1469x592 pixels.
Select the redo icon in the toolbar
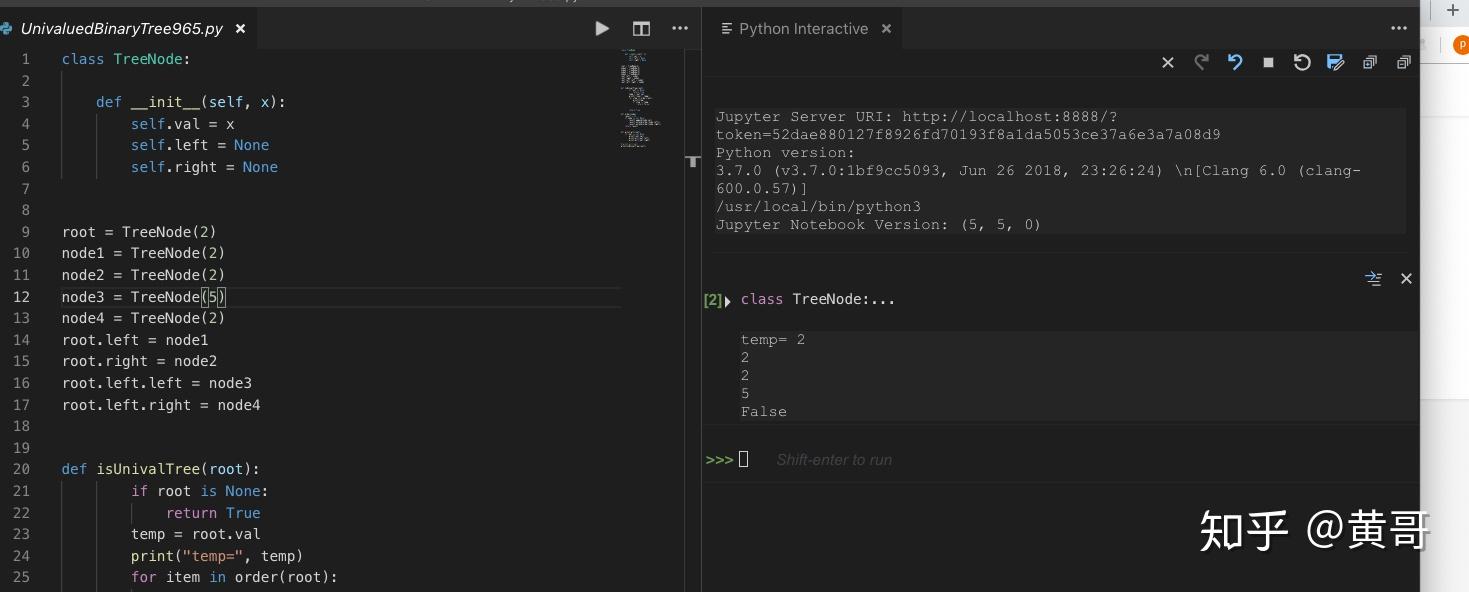tap(1201, 62)
